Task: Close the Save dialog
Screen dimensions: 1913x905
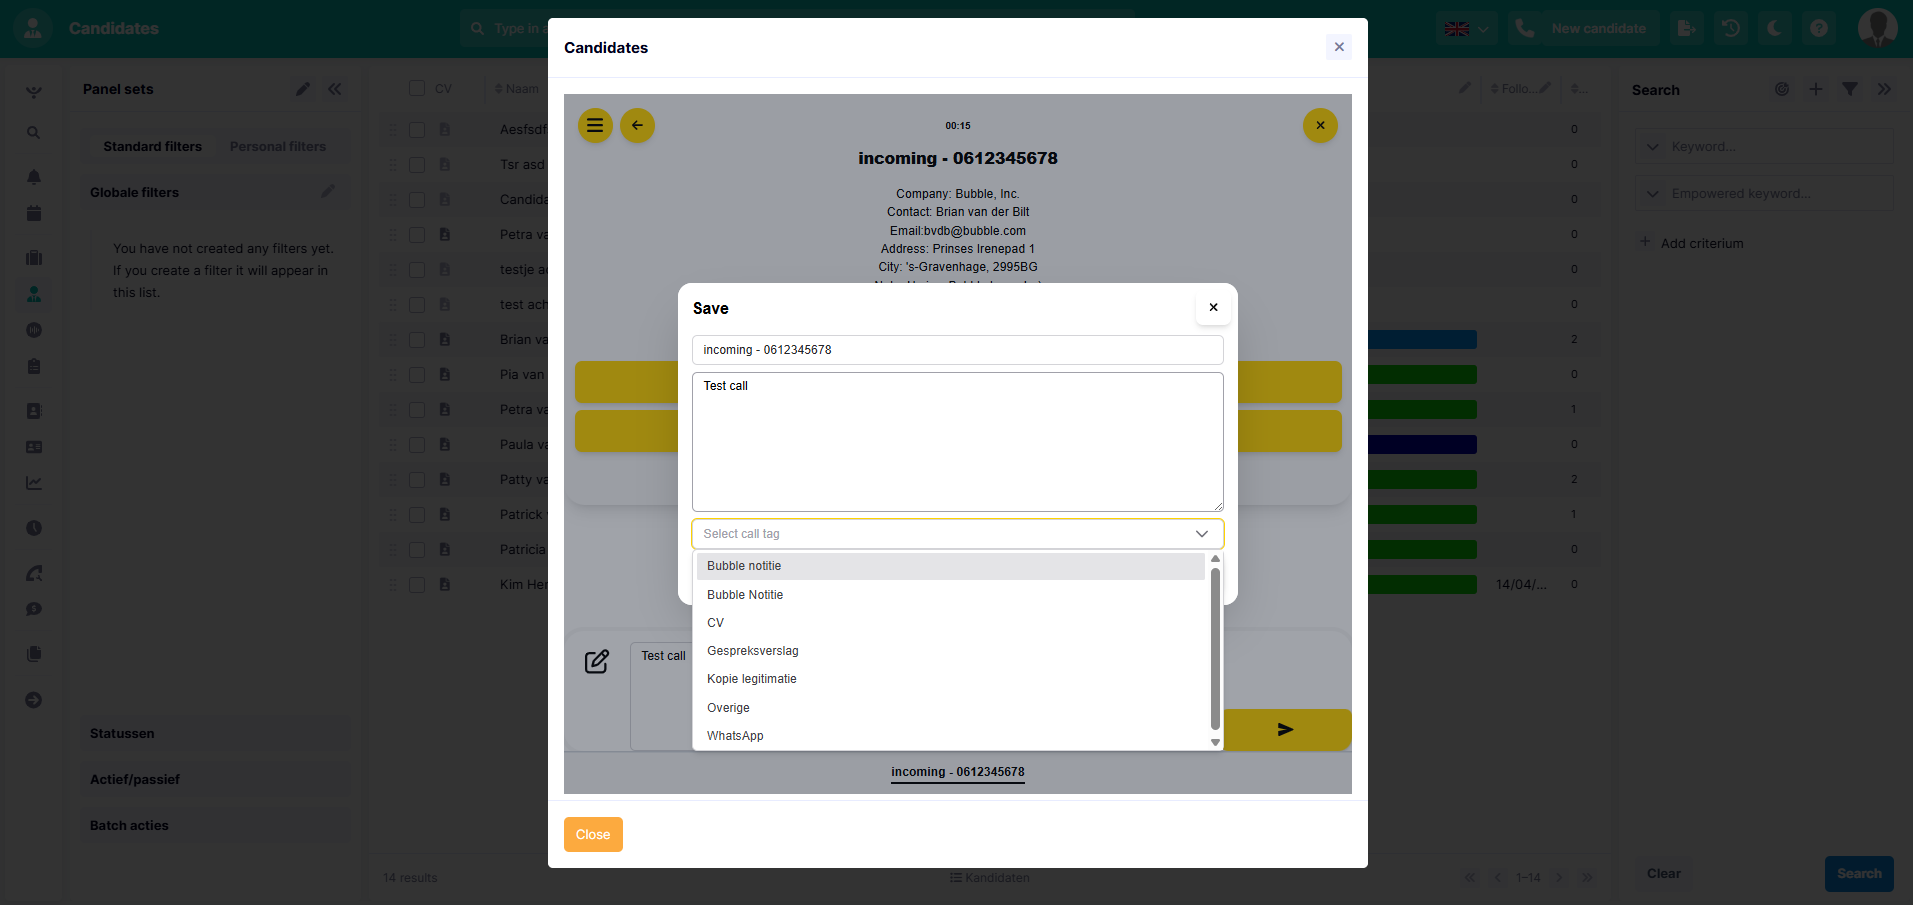Action: tap(1212, 308)
